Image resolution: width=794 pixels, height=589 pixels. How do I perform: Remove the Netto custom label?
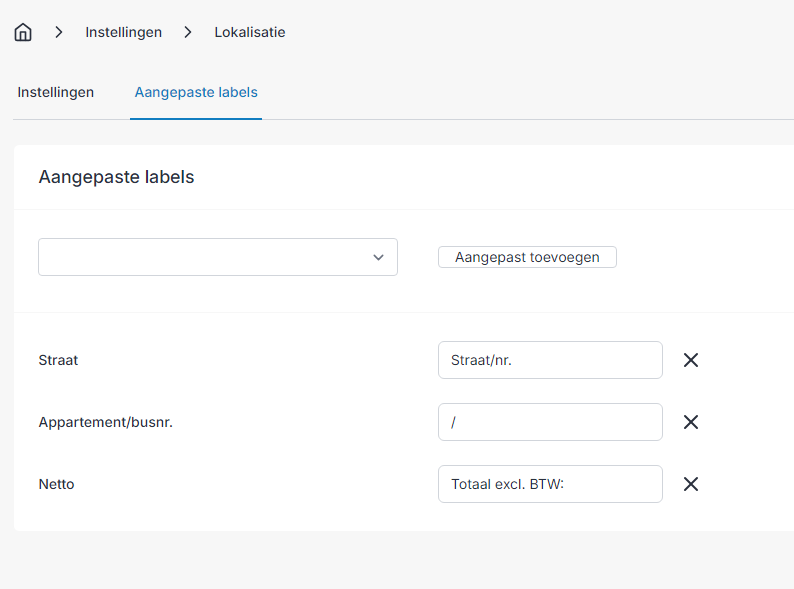691,484
